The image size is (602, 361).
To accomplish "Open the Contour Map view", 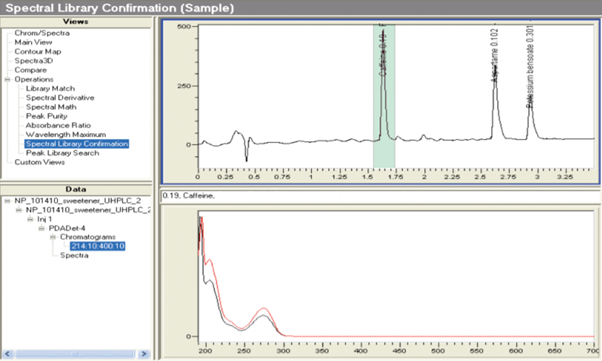I will (38, 51).
